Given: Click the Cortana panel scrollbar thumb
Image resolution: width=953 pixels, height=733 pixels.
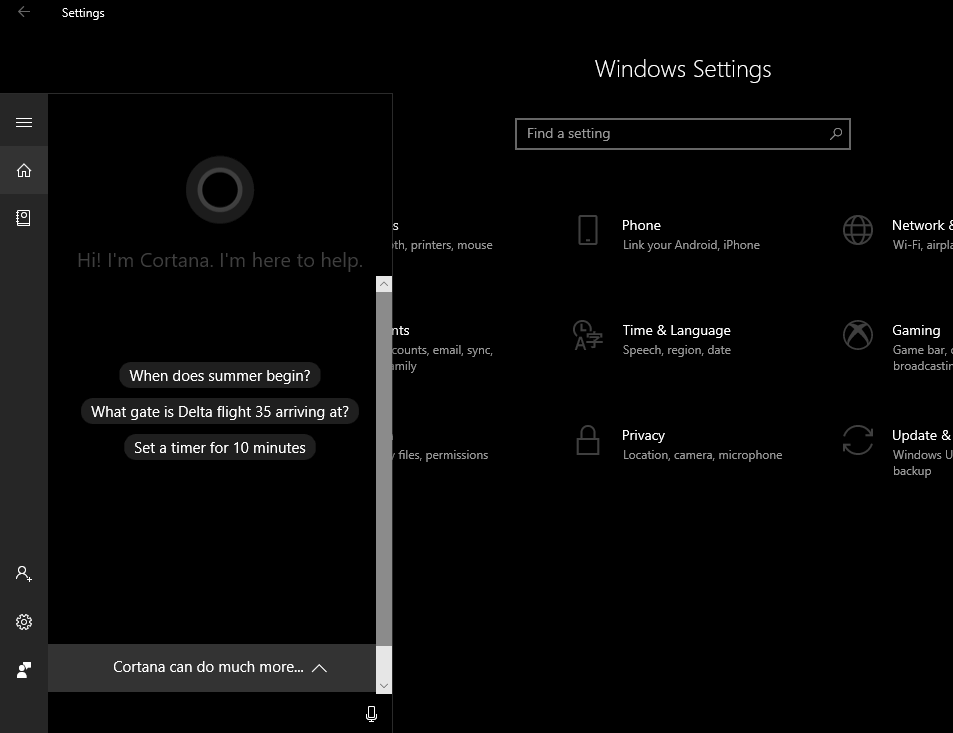Looking at the screenshot, I should [x=384, y=468].
